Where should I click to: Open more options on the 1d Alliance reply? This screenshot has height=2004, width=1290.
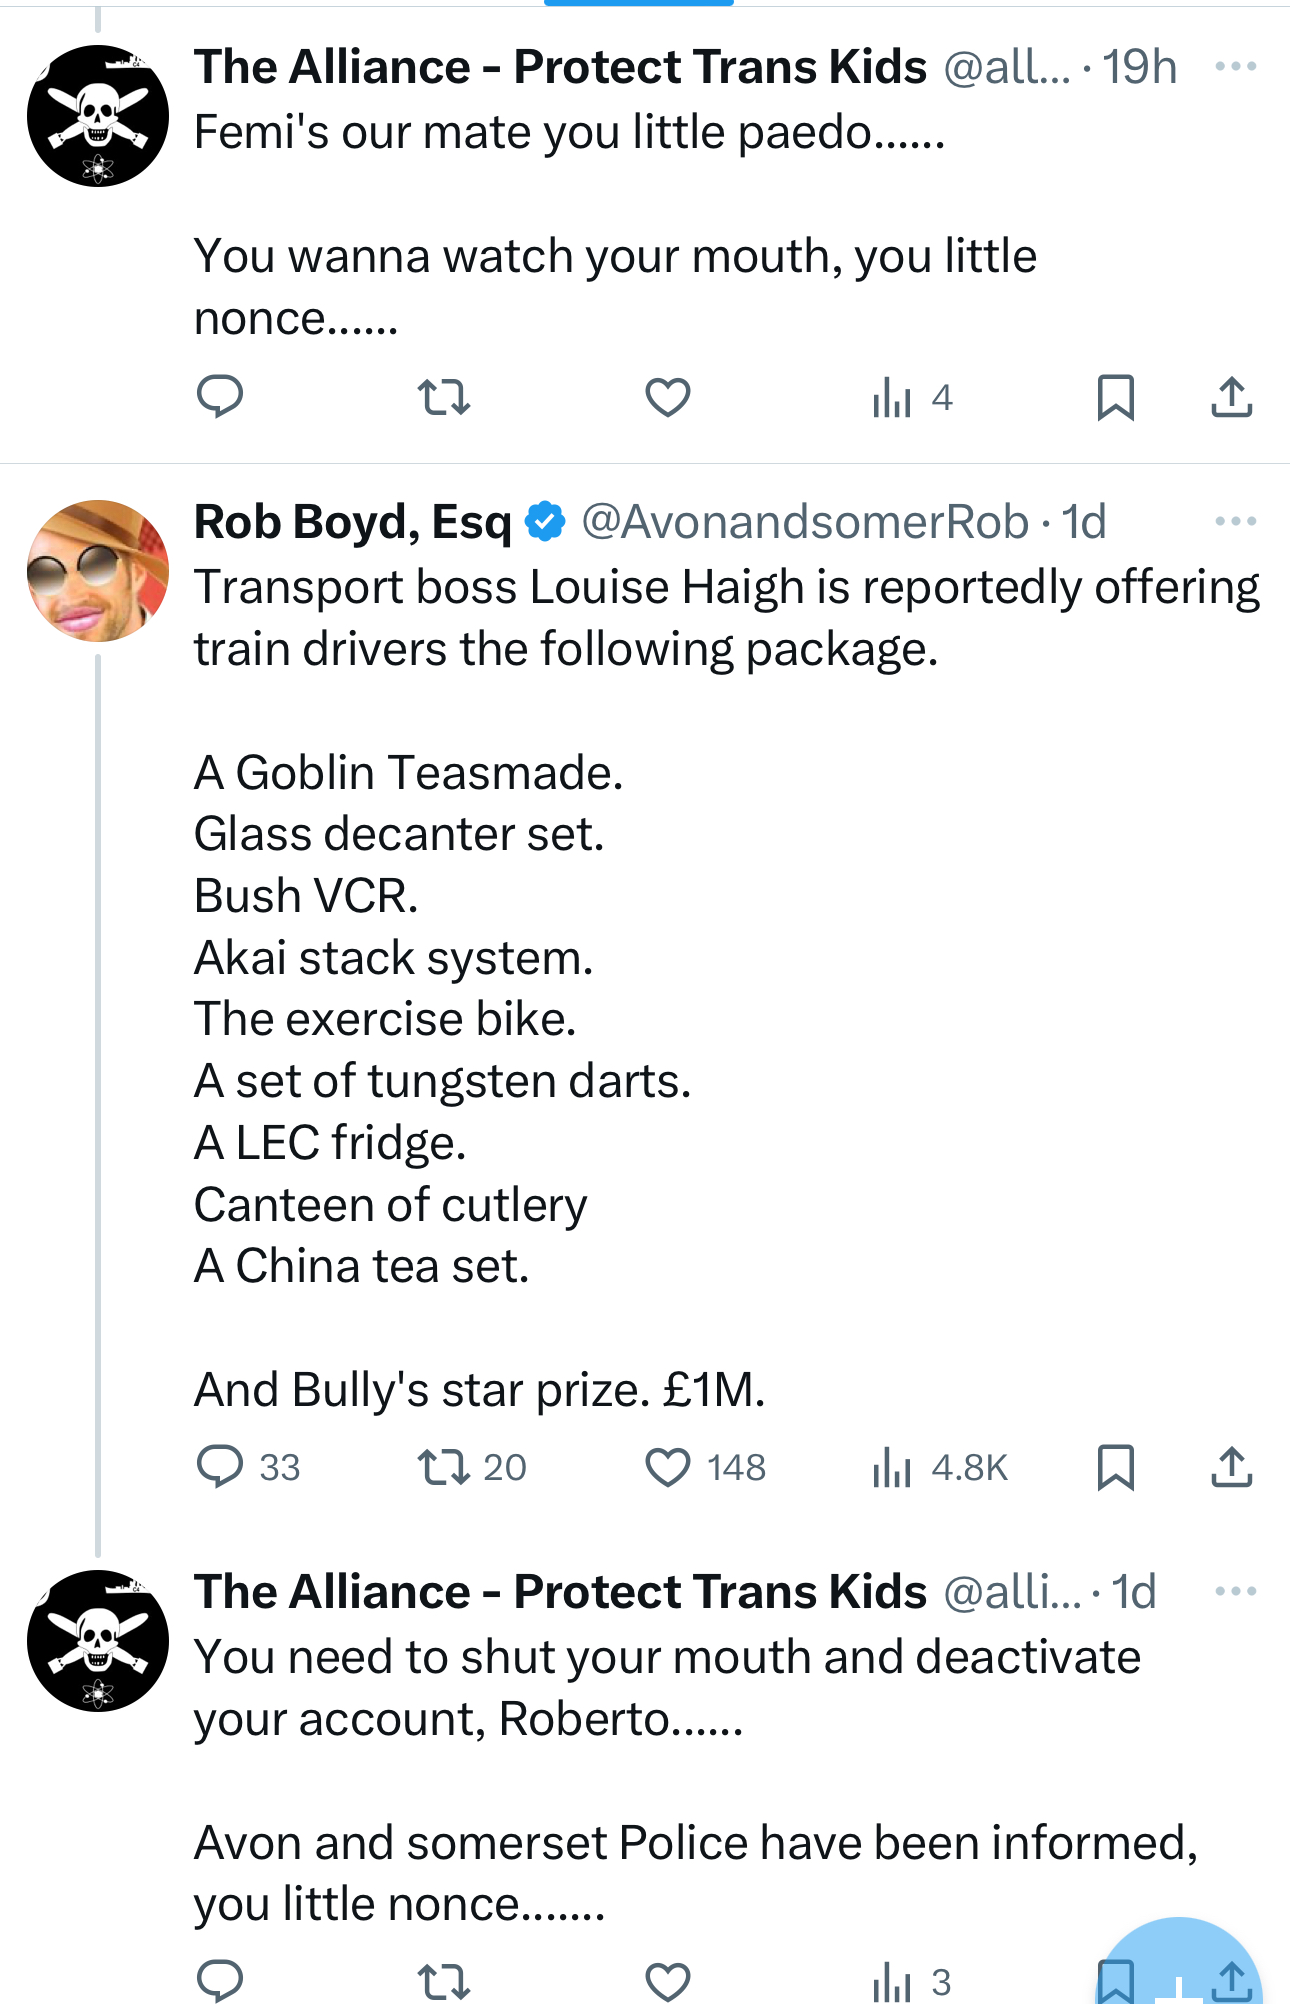point(1235,1591)
